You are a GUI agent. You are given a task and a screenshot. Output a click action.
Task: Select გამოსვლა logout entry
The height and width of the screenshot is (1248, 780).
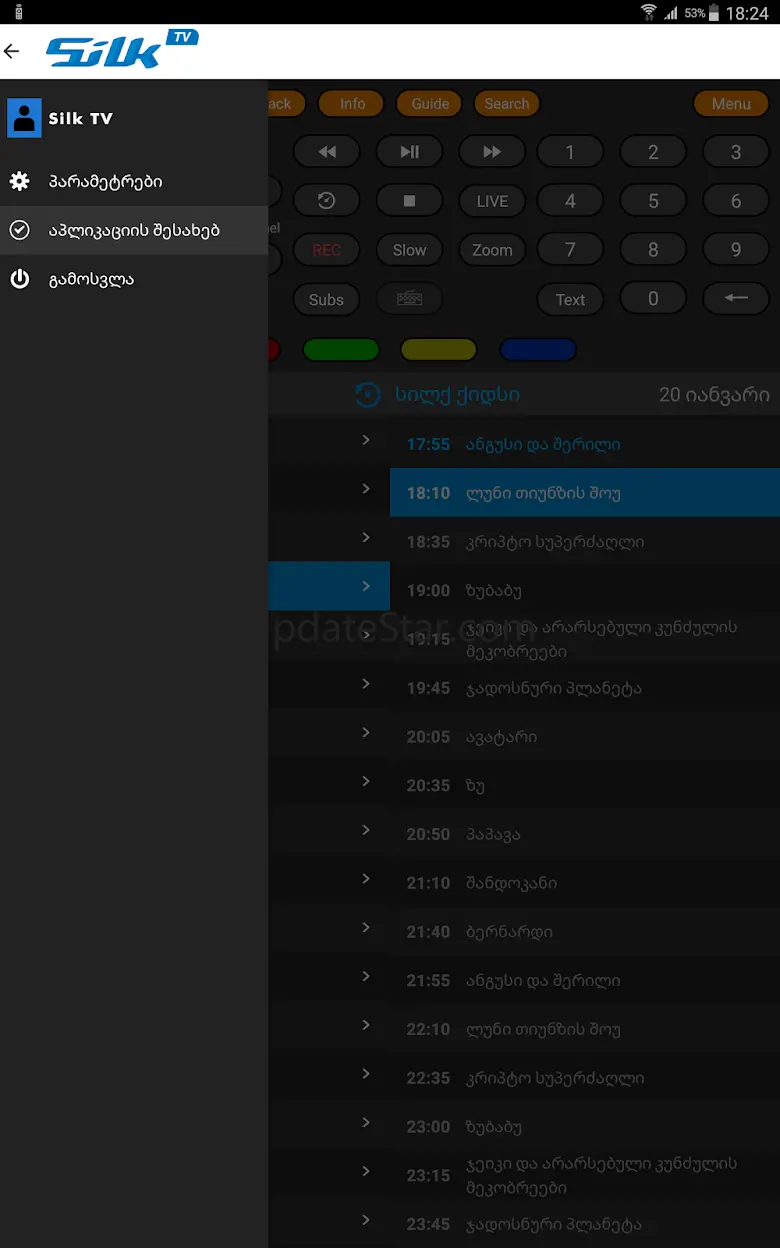tap(134, 279)
